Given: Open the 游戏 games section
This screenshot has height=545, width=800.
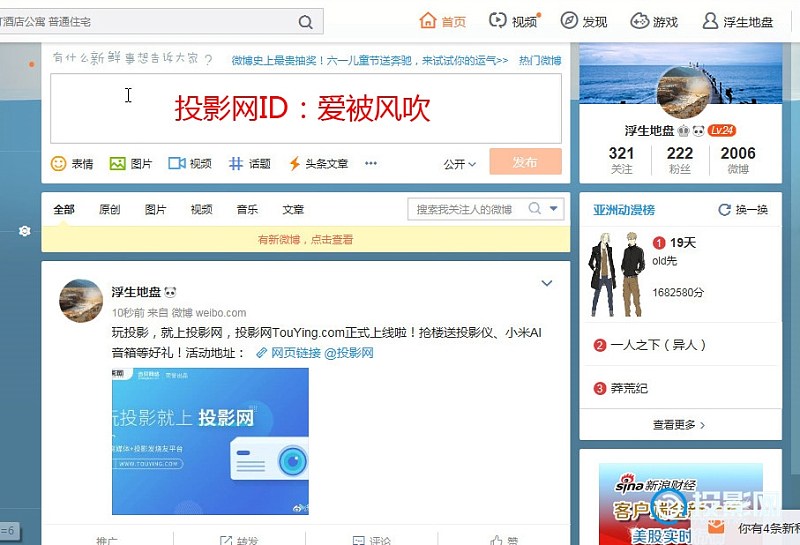Looking at the screenshot, I should point(654,21).
